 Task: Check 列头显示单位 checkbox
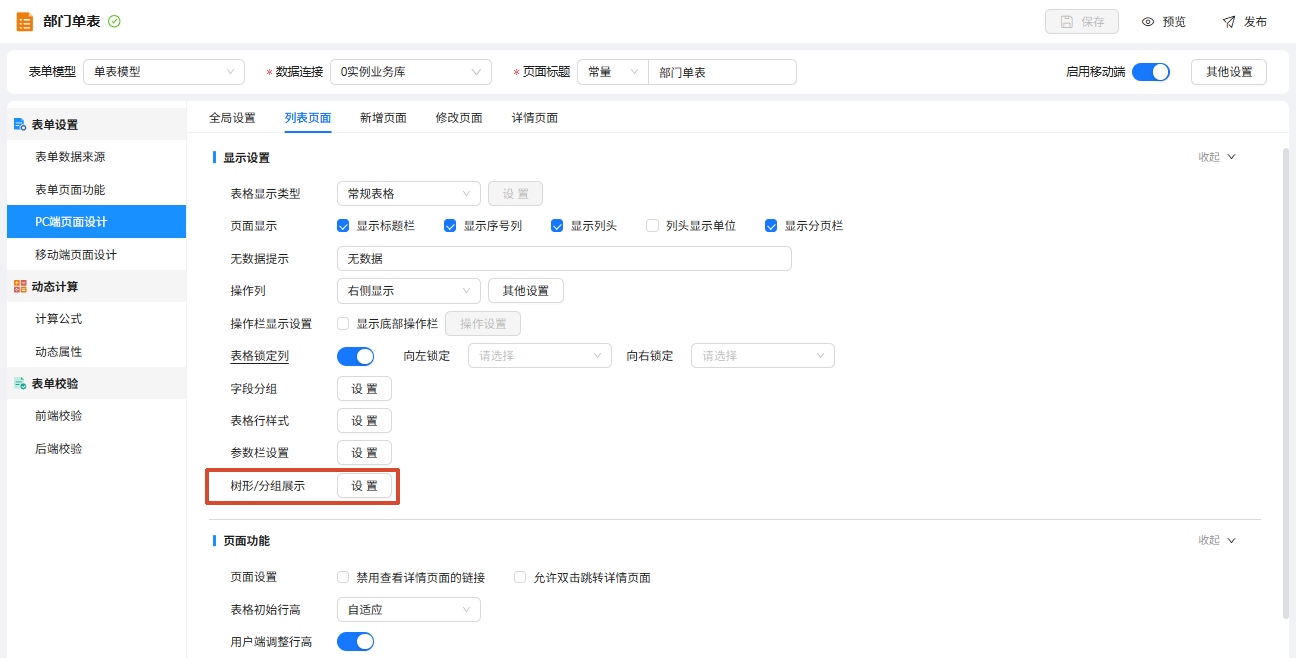tap(652, 226)
